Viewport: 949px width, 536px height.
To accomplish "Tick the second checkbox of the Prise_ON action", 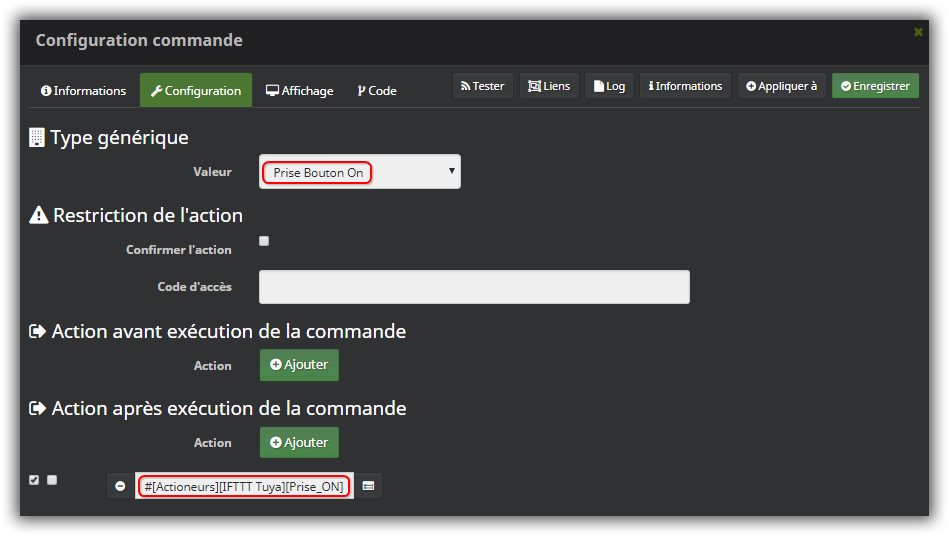I will (52, 480).
